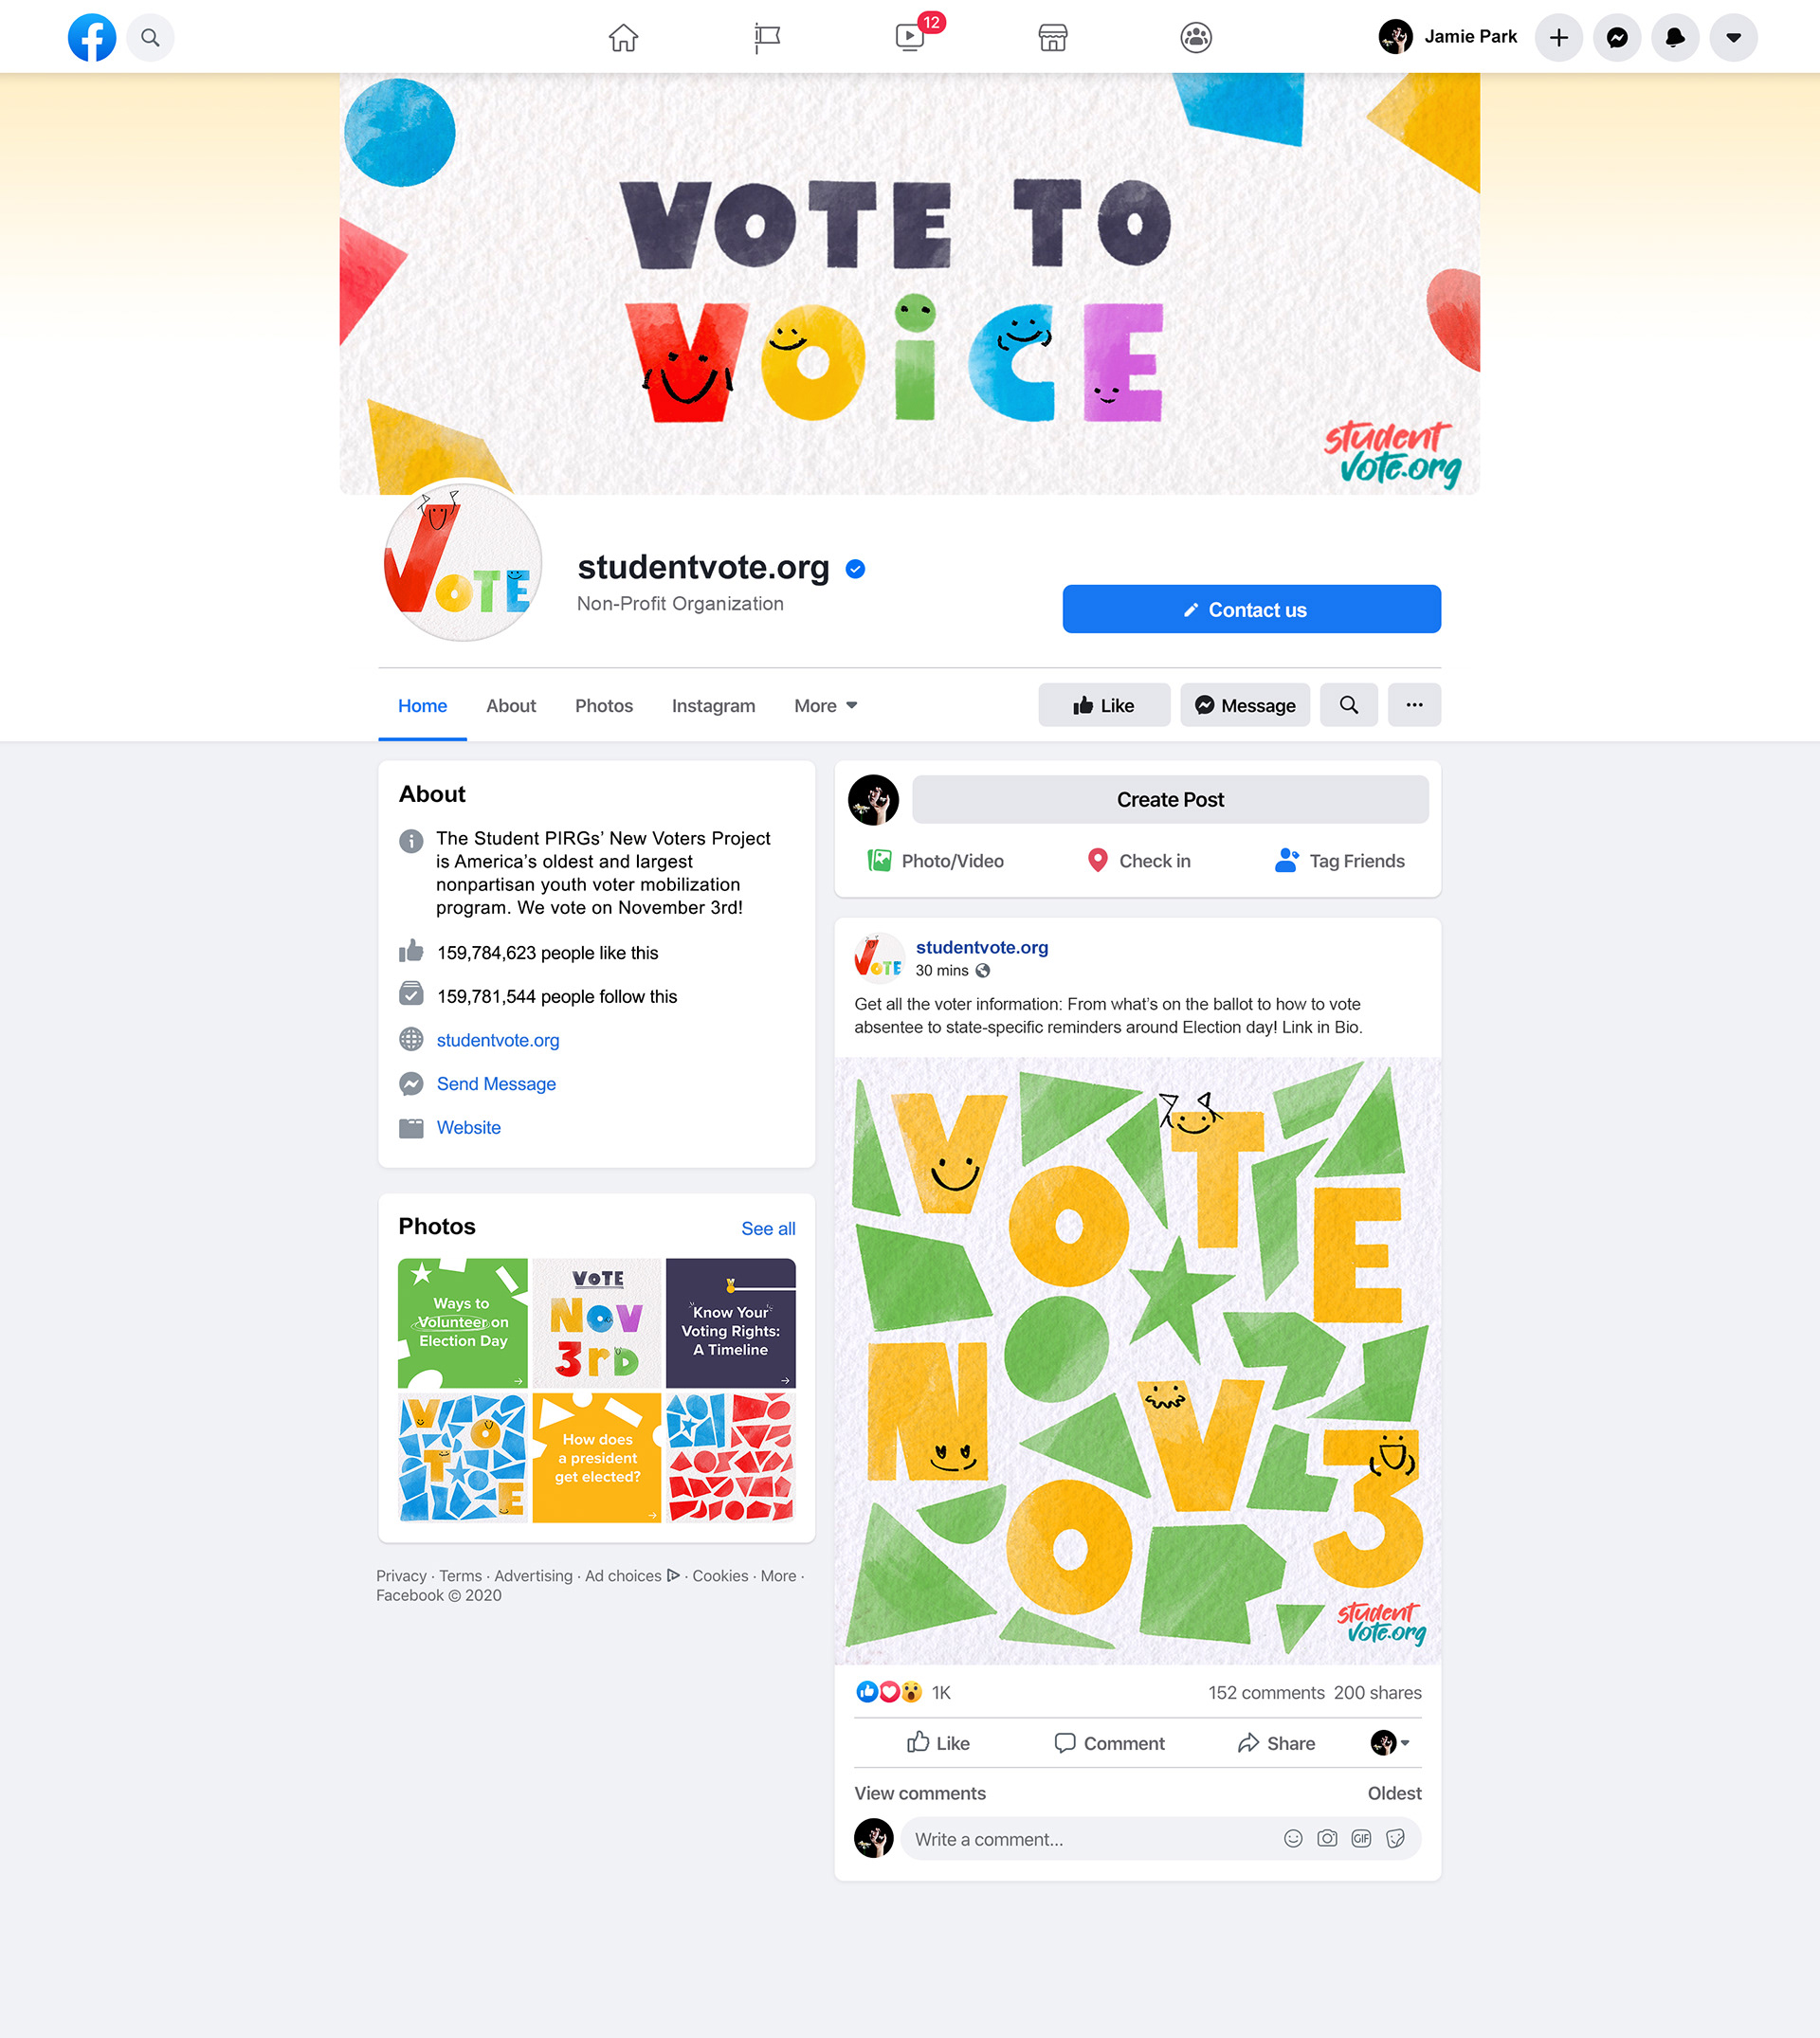The height and width of the screenshot is (2038, 1820).
Task: Go to the Marketplace icon in top bar
Action: tap(1052, 38)
